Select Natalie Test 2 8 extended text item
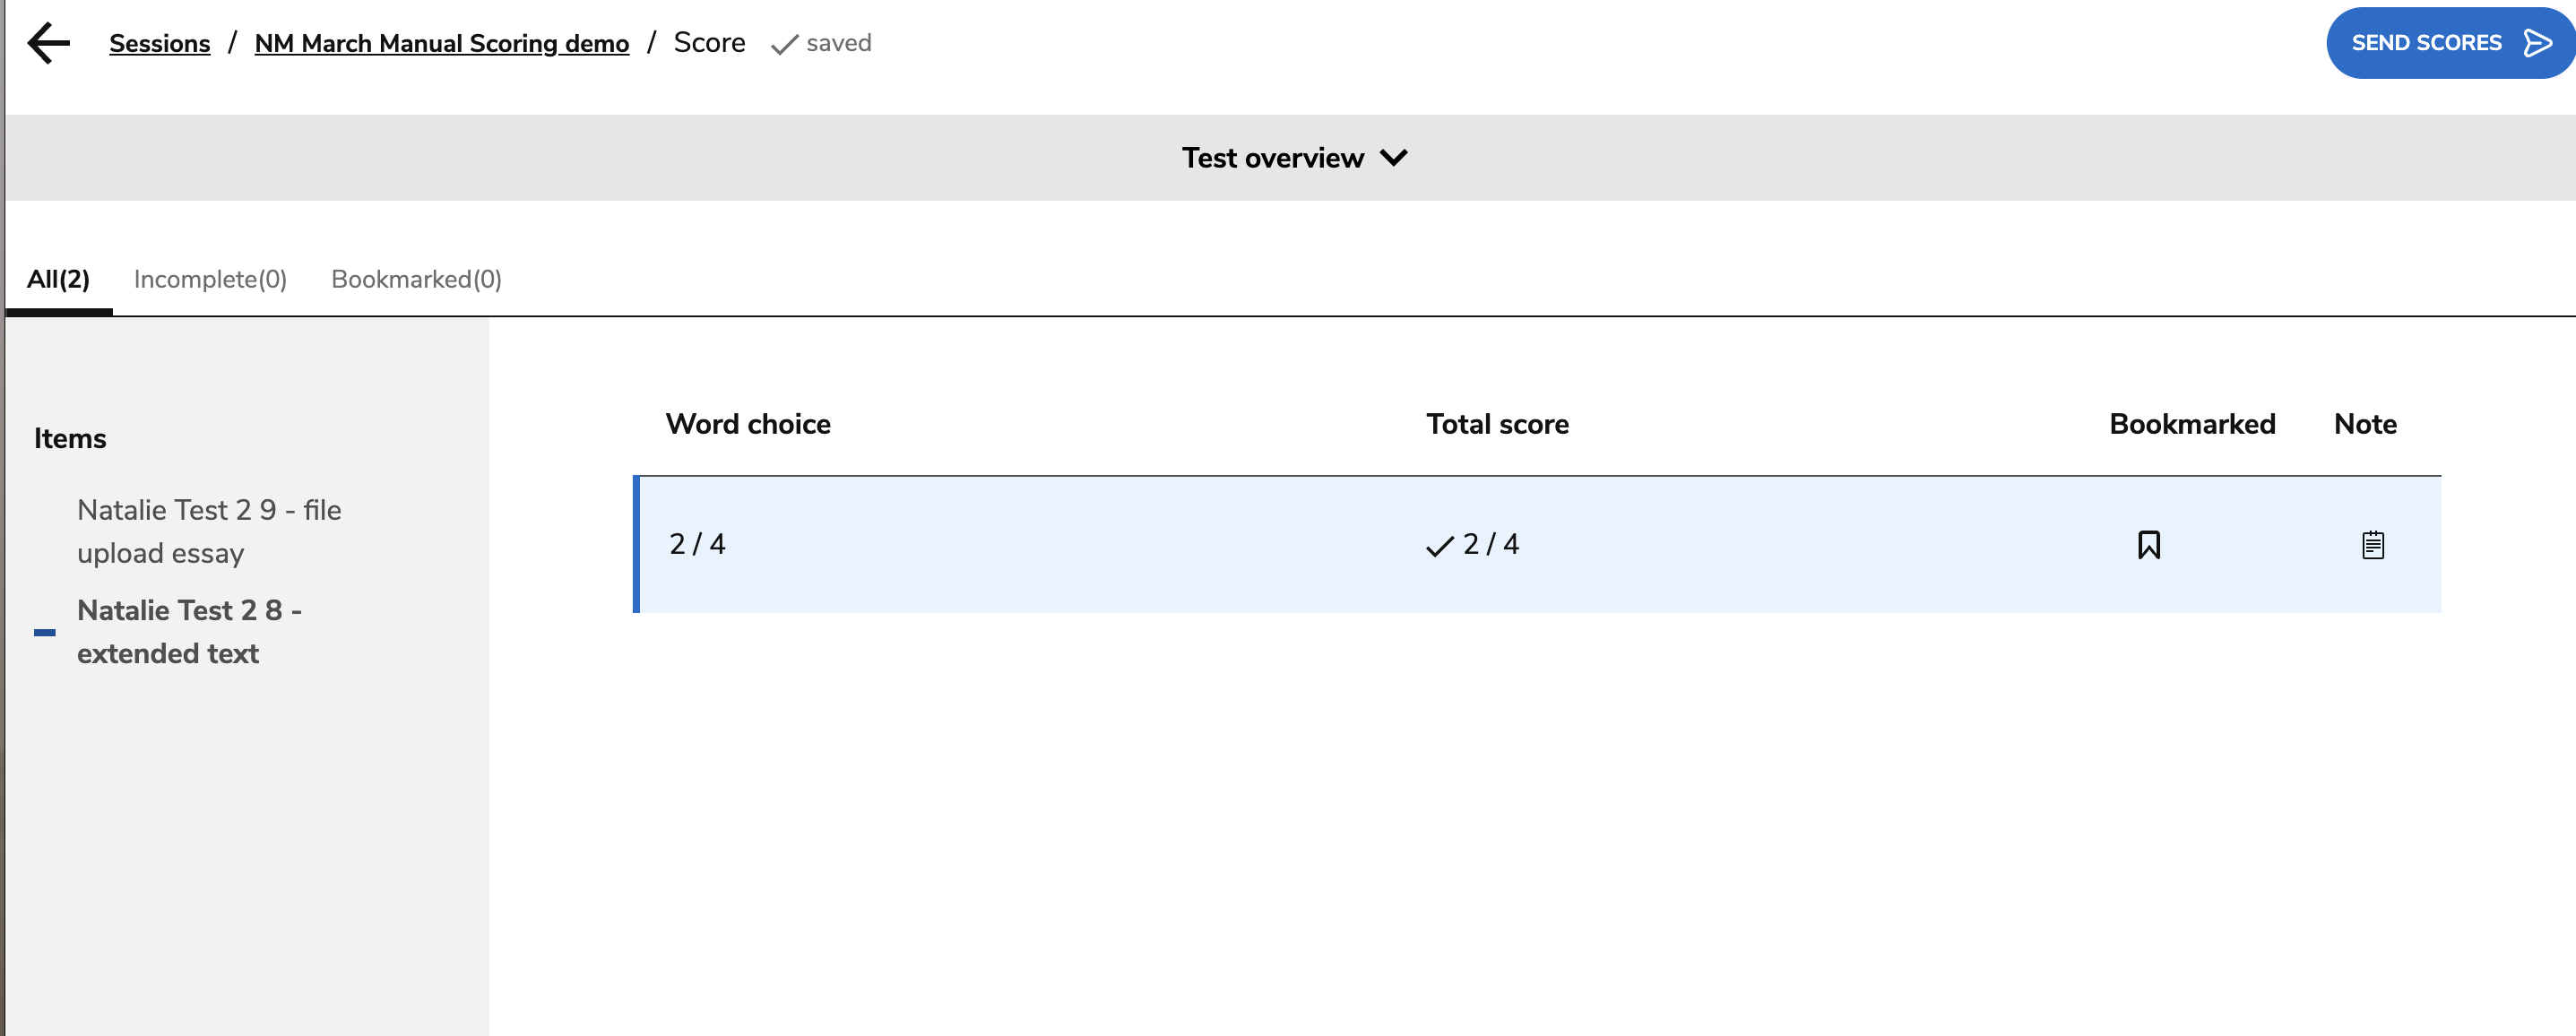The height and width of the screenshot is (1036, 2576). (x=189, y=631)
